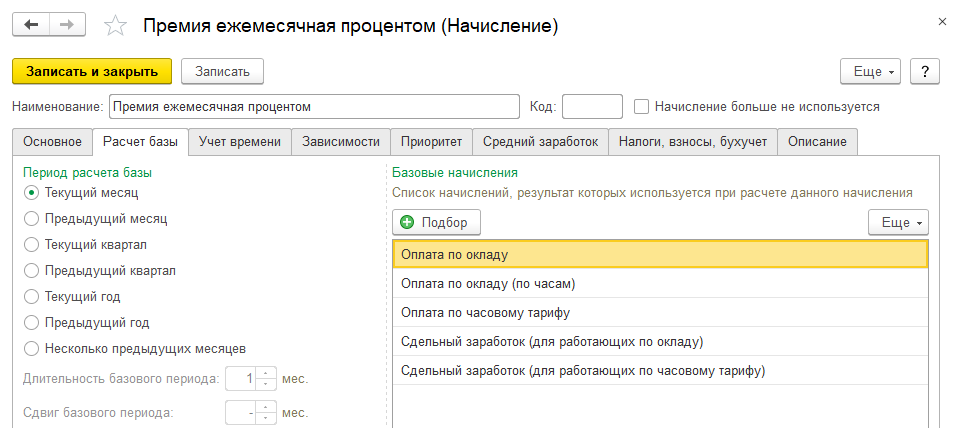The height and width of the screenshot is (428, 959).
Task: Click the forward navigation arrow
Action: [x=66, y=26]
